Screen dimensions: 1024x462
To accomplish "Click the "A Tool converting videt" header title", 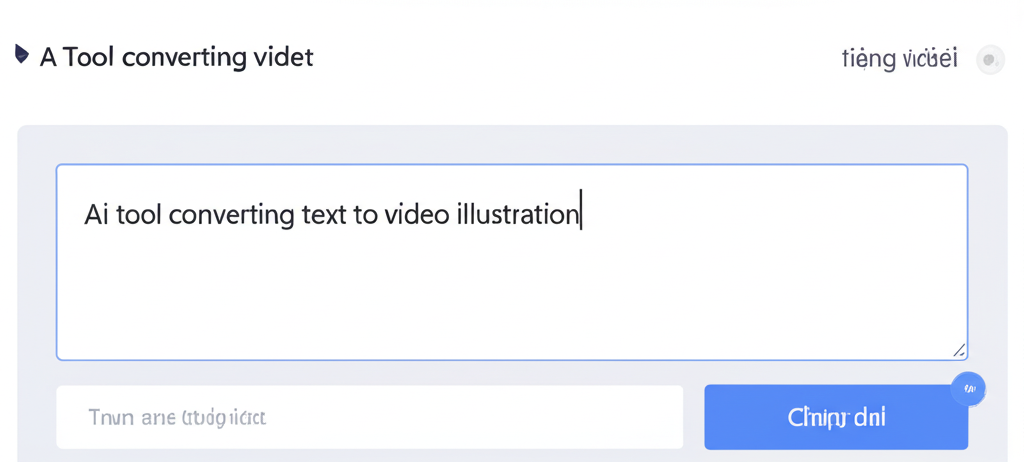I will coord(176,57).
